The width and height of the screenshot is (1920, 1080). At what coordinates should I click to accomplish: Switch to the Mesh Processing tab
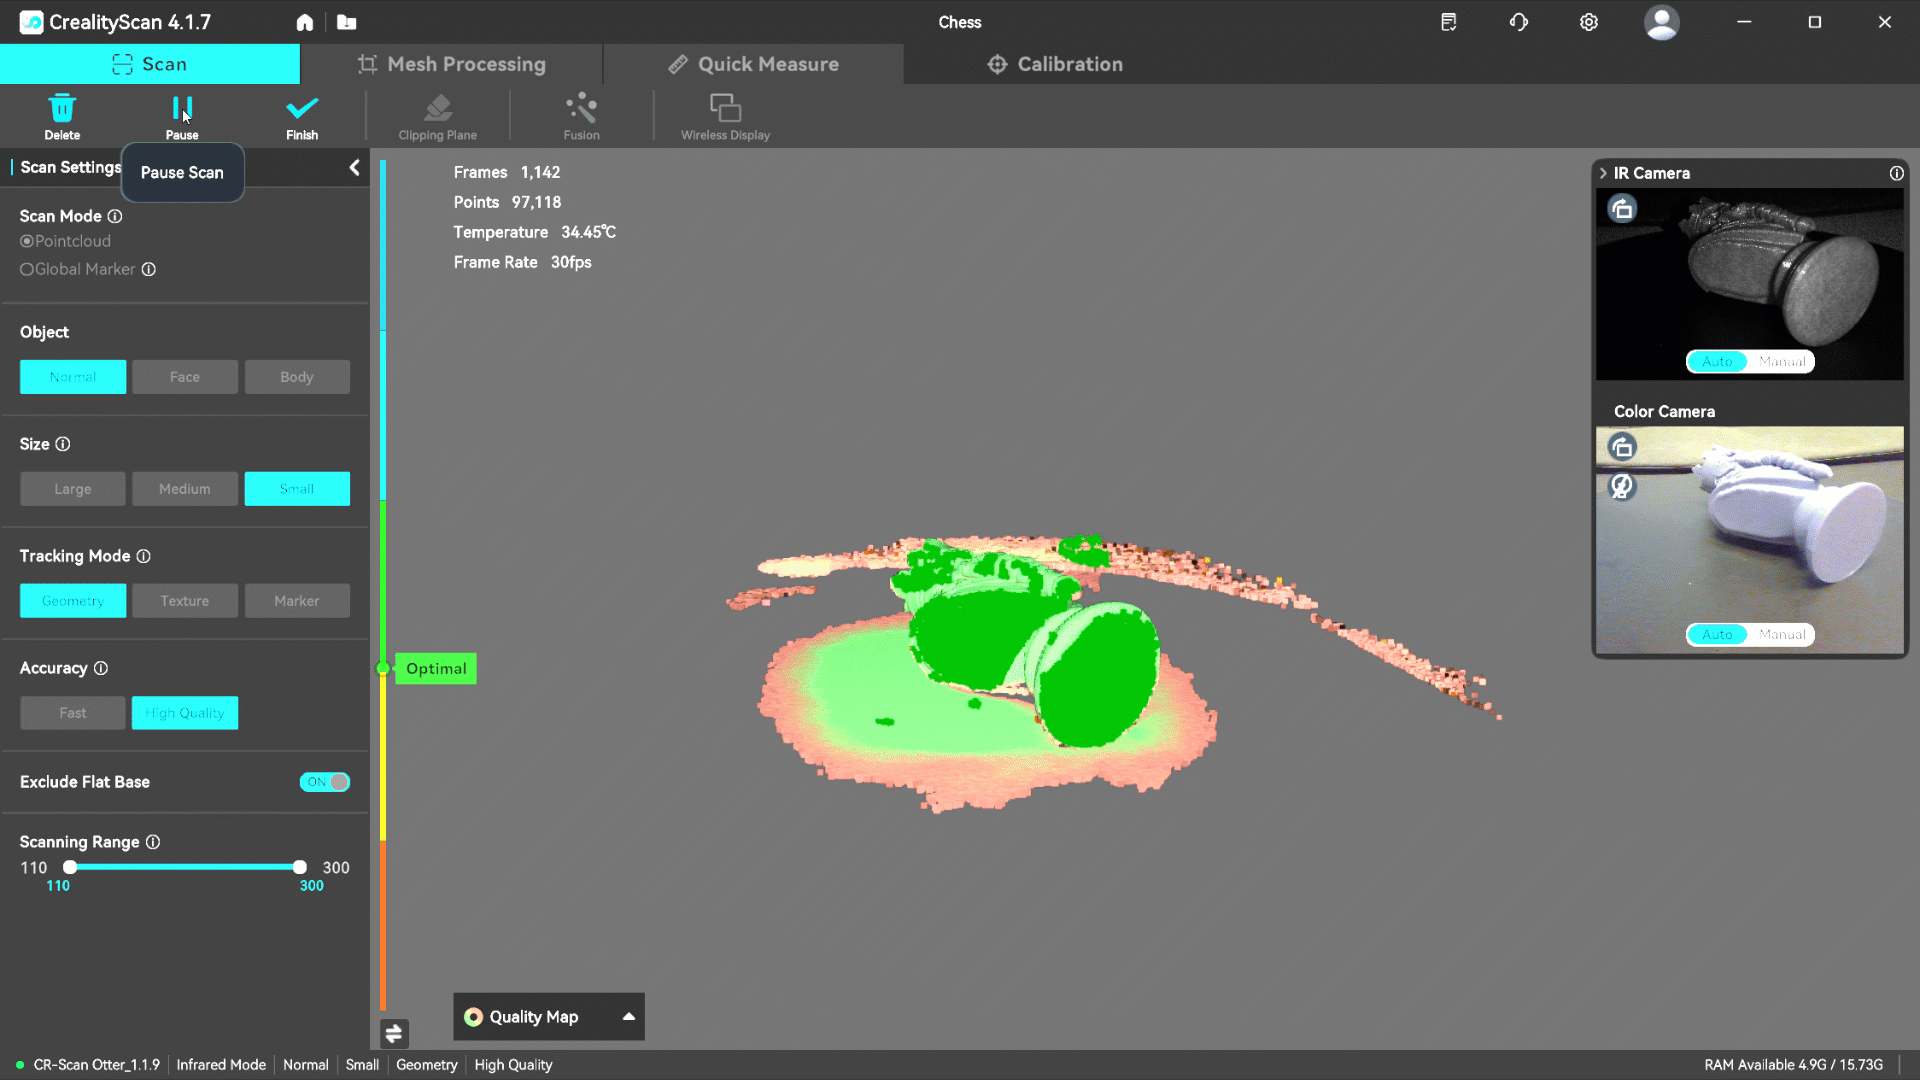452,64
